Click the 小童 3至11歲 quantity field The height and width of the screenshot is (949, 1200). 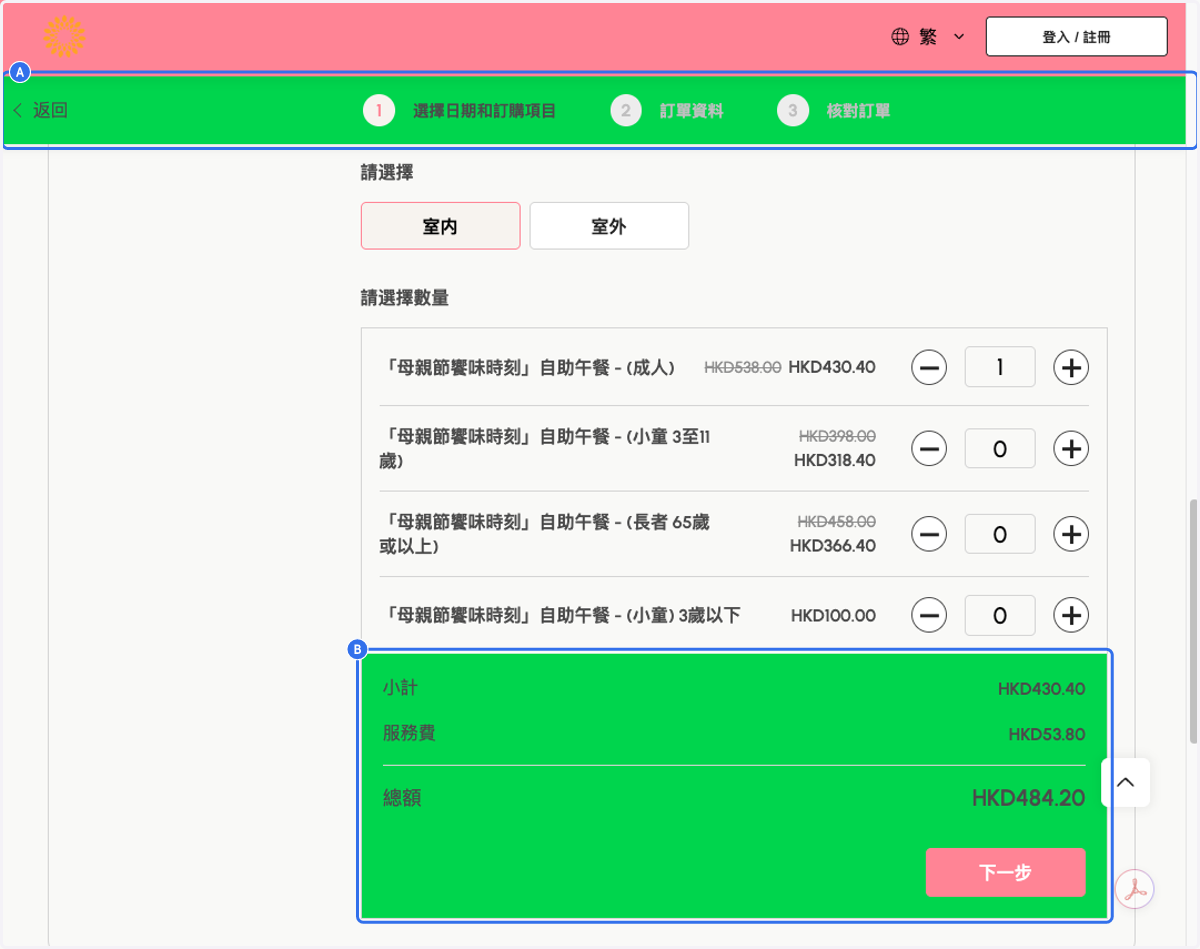(x=1000, y=449)
